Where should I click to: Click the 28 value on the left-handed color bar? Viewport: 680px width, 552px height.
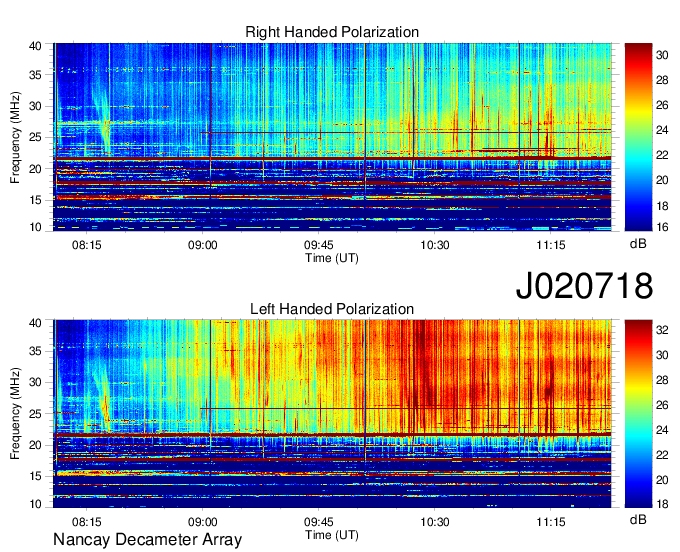(662, 380)
